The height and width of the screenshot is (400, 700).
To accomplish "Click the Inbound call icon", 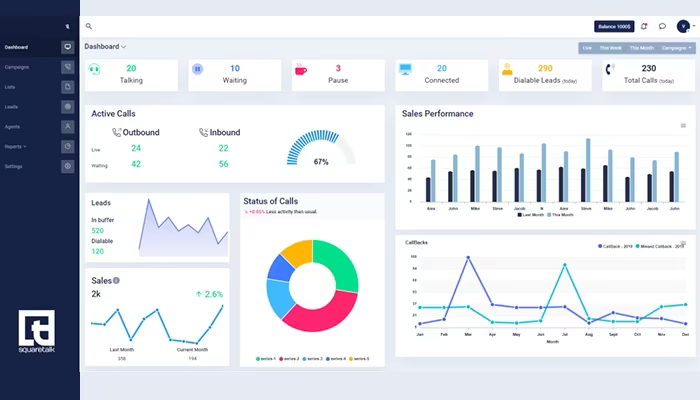I will [x=203, y=133].
